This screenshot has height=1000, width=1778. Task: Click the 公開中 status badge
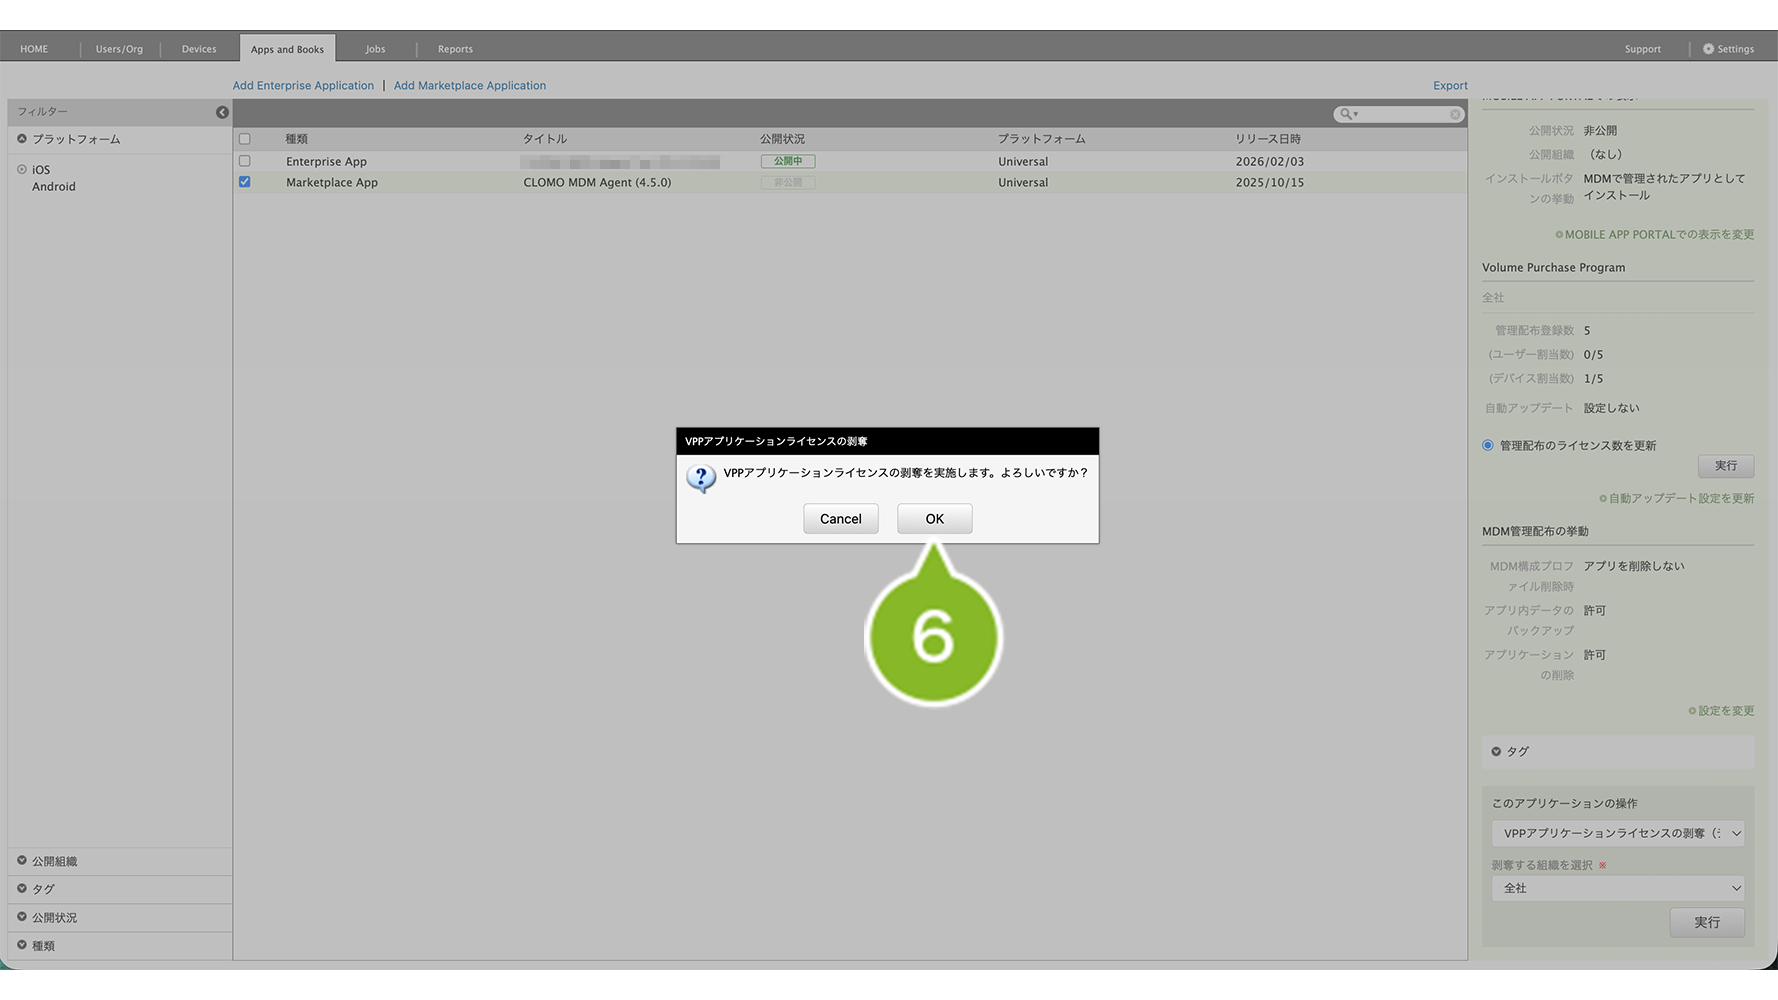[x=787, y=161]
